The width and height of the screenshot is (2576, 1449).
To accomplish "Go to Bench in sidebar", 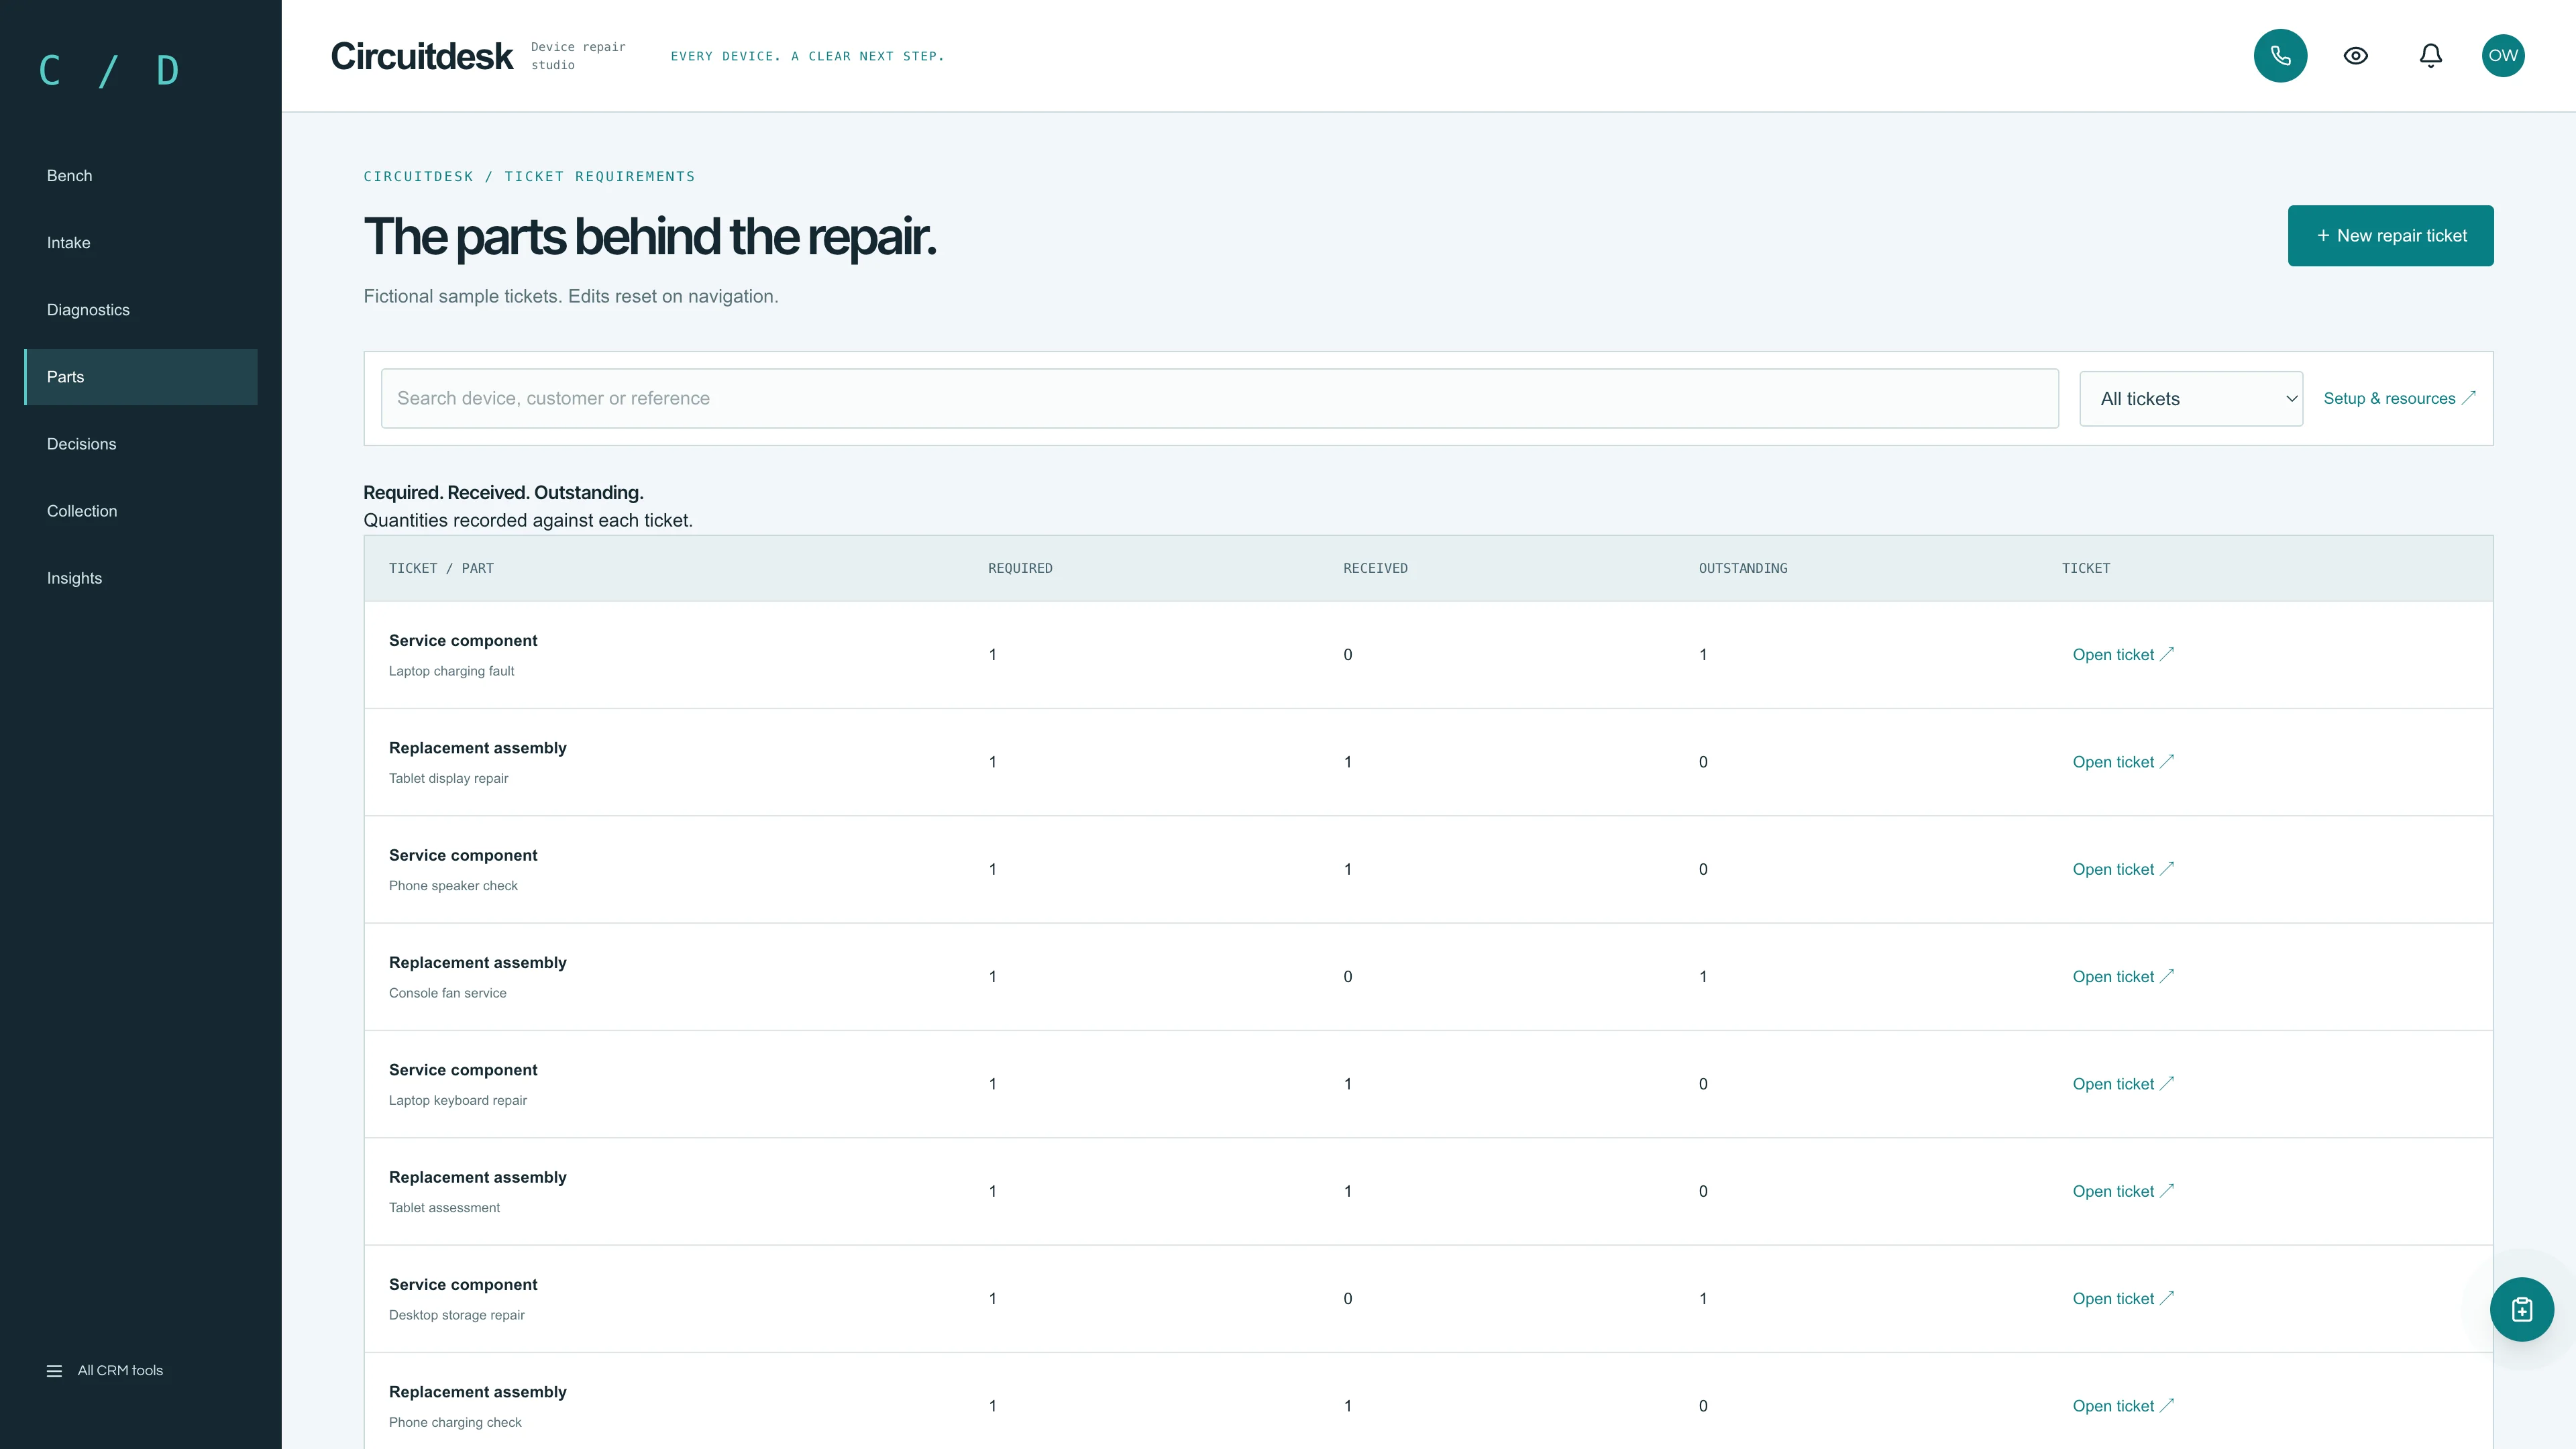I will coord(141,176).
